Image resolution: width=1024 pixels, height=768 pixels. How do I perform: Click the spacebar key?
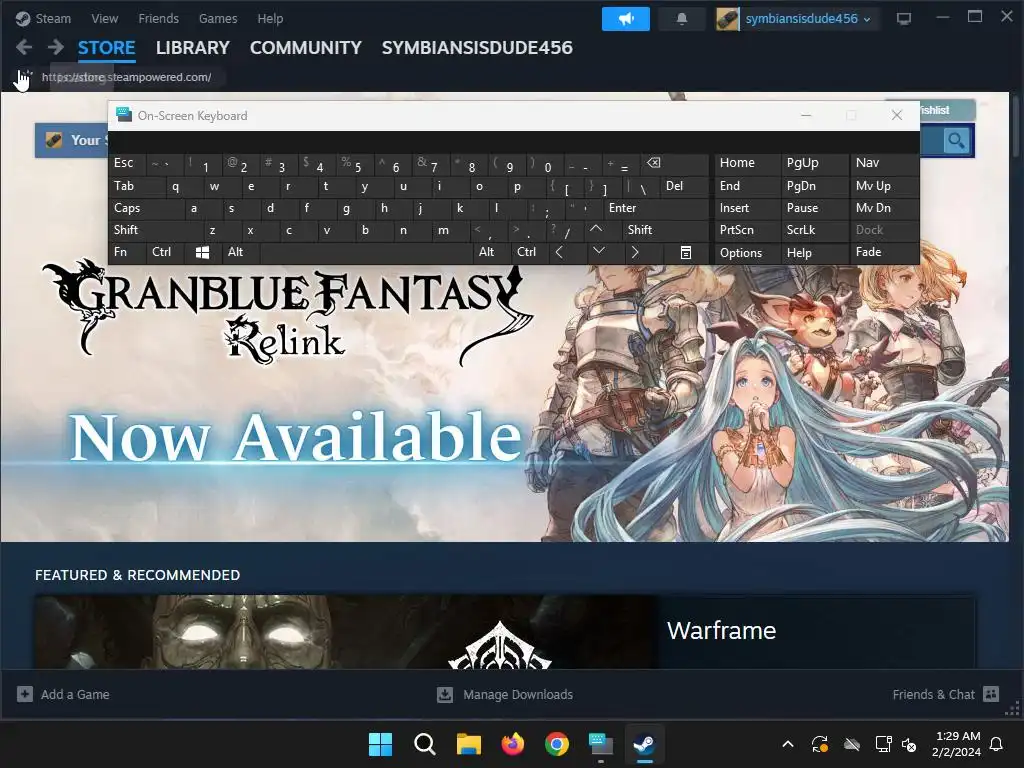tap(366, 252)
